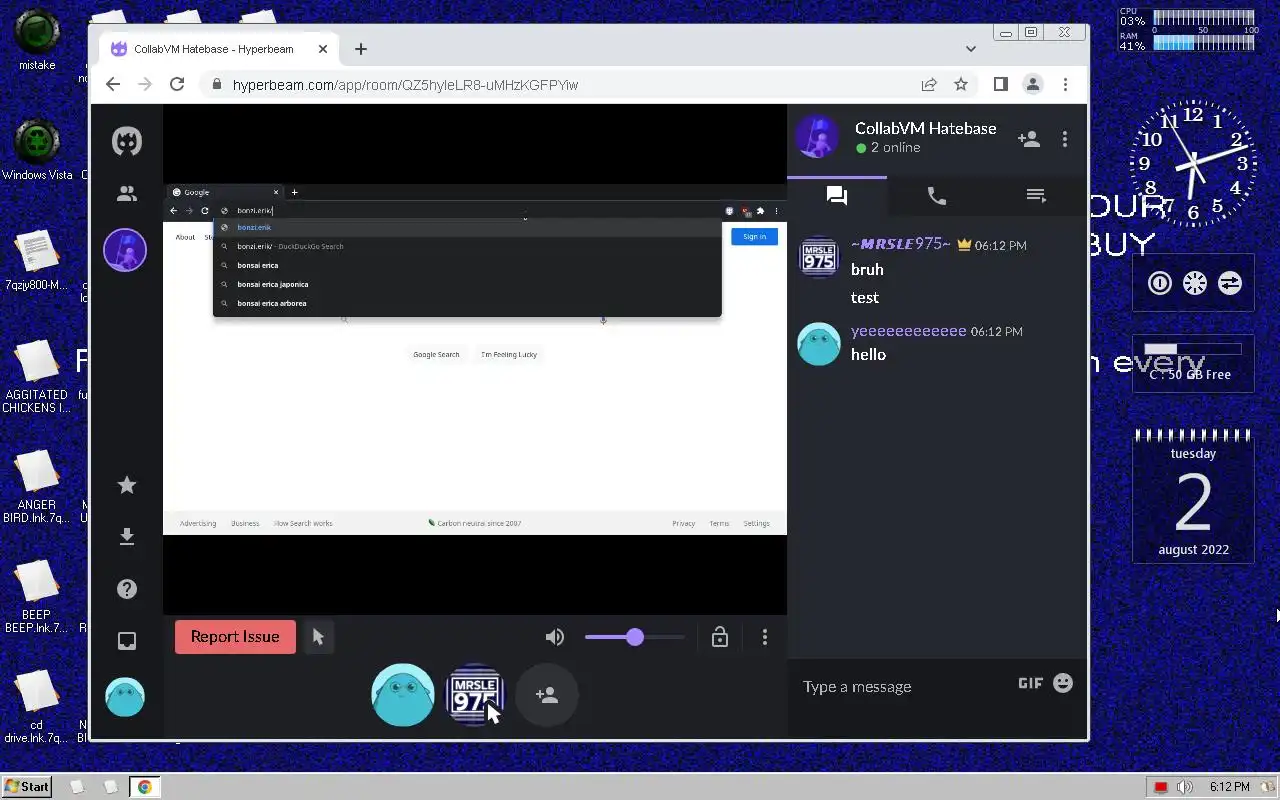This screenshot has height=800, width=1280.
Task: Open BEEP BEEP.lnk desktop file
Action: [37, 597]
